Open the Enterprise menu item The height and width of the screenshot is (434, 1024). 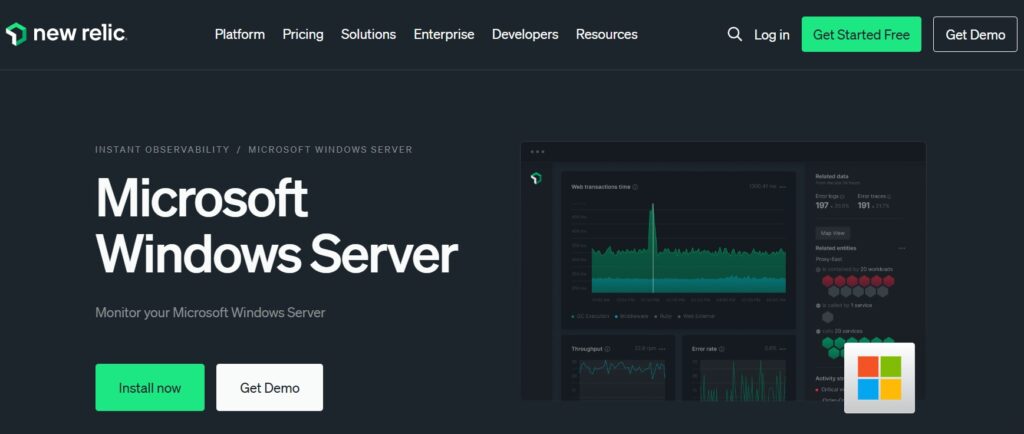click(x=444, y=34)
